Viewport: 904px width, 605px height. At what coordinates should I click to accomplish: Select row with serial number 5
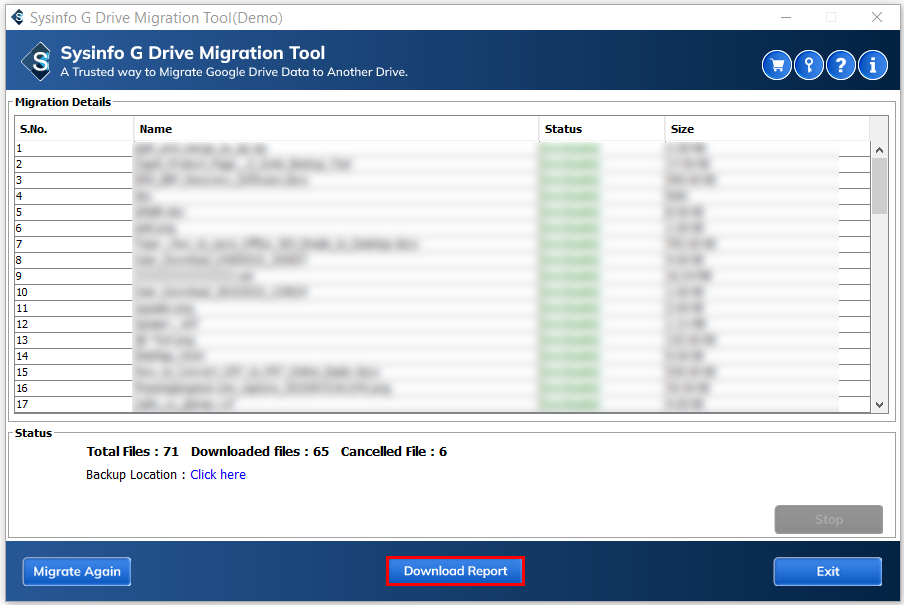[442, 212]
